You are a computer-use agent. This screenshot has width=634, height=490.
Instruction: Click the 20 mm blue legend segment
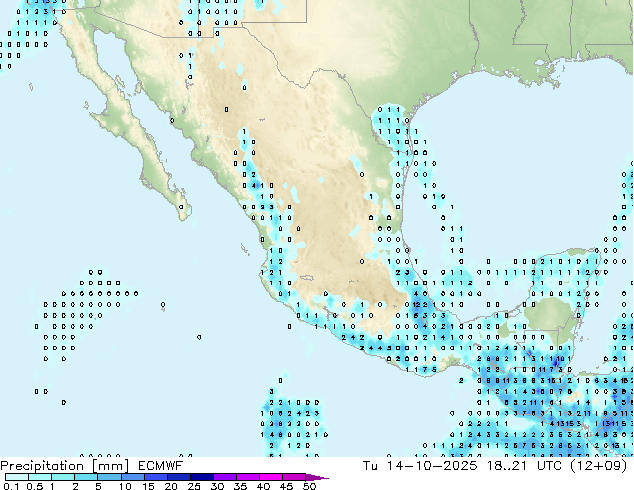pyautogui.click(x=182, y=477)
